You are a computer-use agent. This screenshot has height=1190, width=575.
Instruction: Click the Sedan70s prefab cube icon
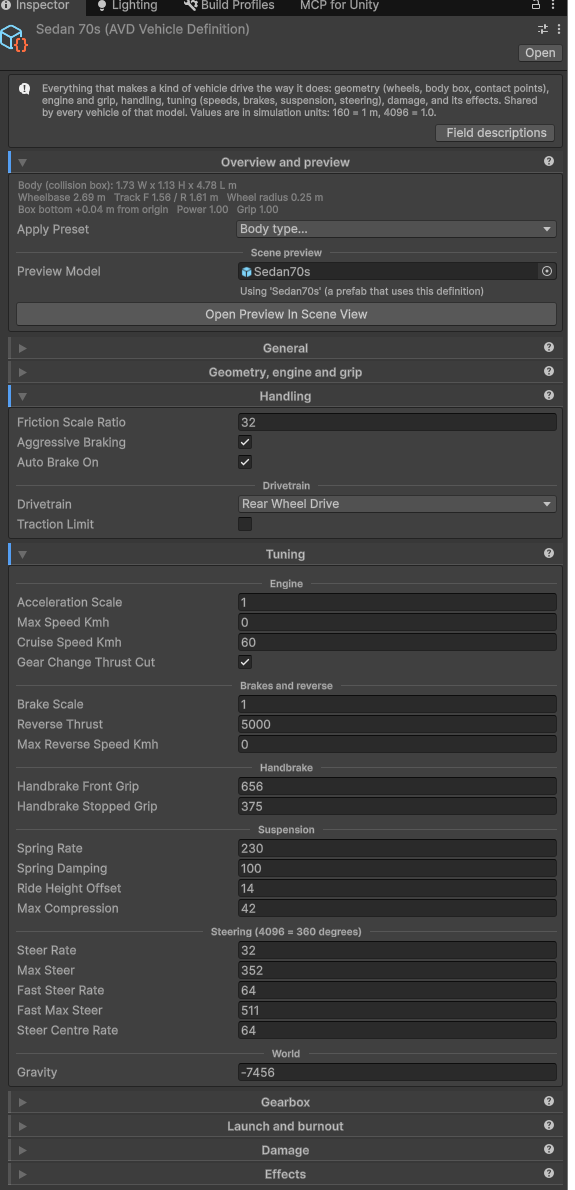click(x=247, y=272)
